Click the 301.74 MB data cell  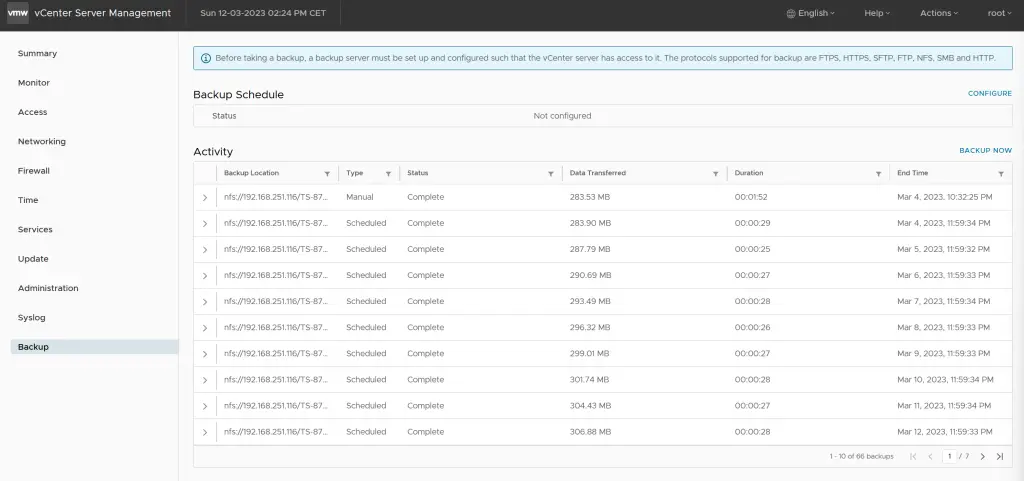pos(589,380)
